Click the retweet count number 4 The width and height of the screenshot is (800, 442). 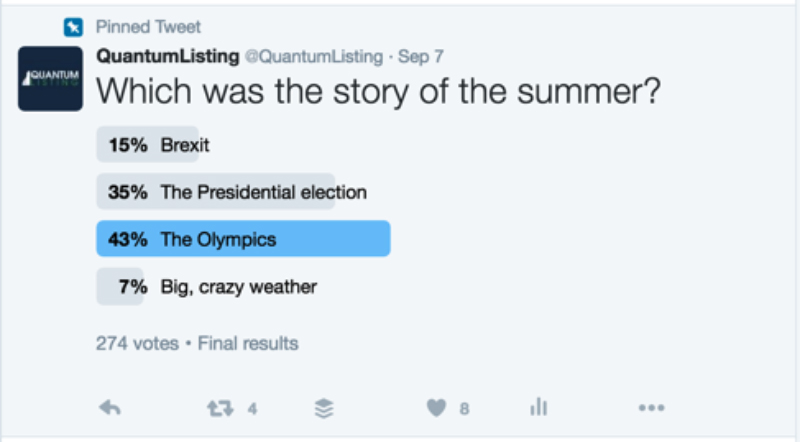pyautogui.click(x=253, y=408)
